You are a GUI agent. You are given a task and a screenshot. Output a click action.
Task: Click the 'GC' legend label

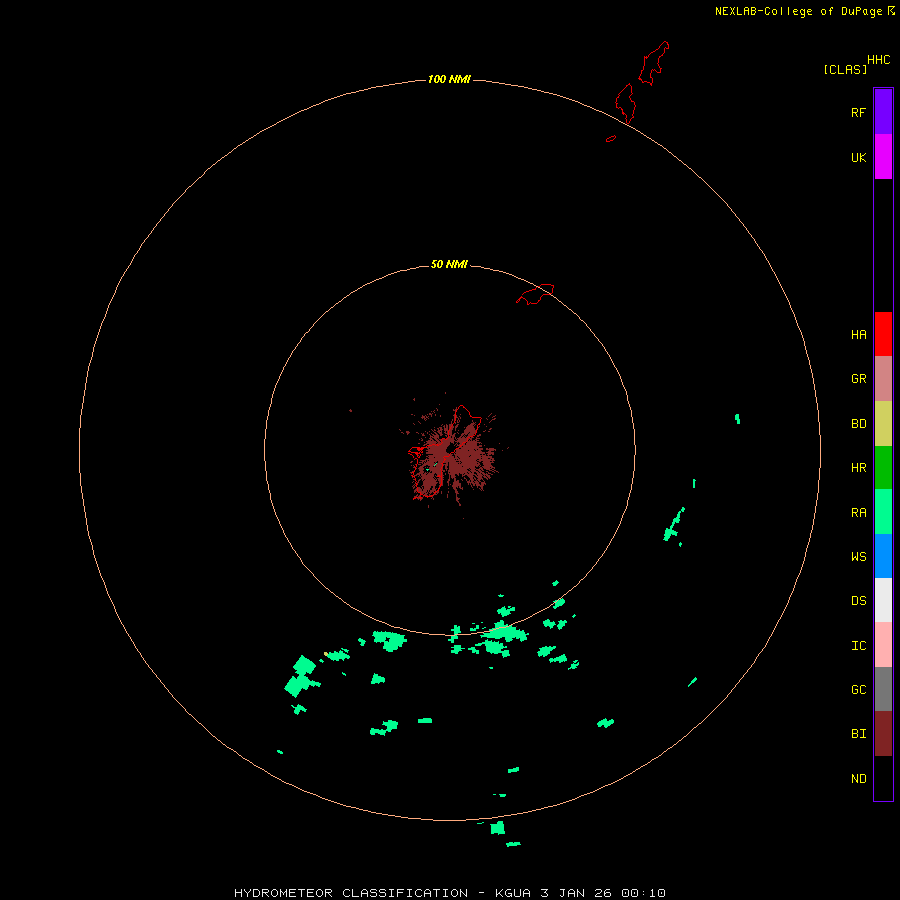pyautogui.click(x=859, y=690)
